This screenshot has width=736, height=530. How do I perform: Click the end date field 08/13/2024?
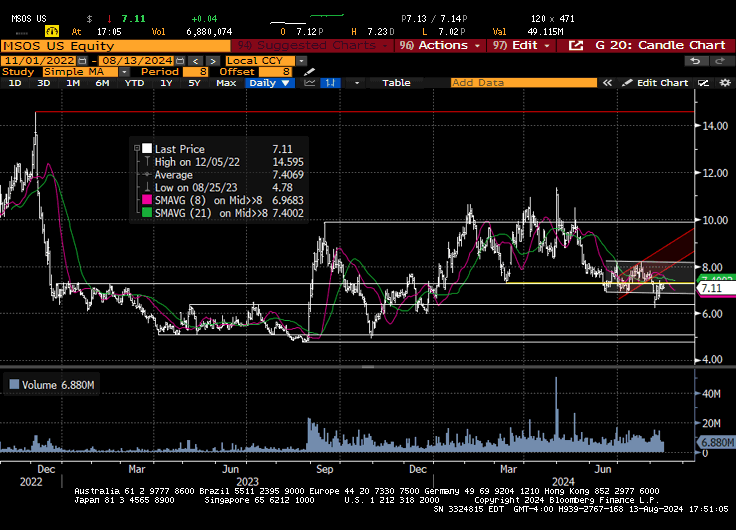137,61
